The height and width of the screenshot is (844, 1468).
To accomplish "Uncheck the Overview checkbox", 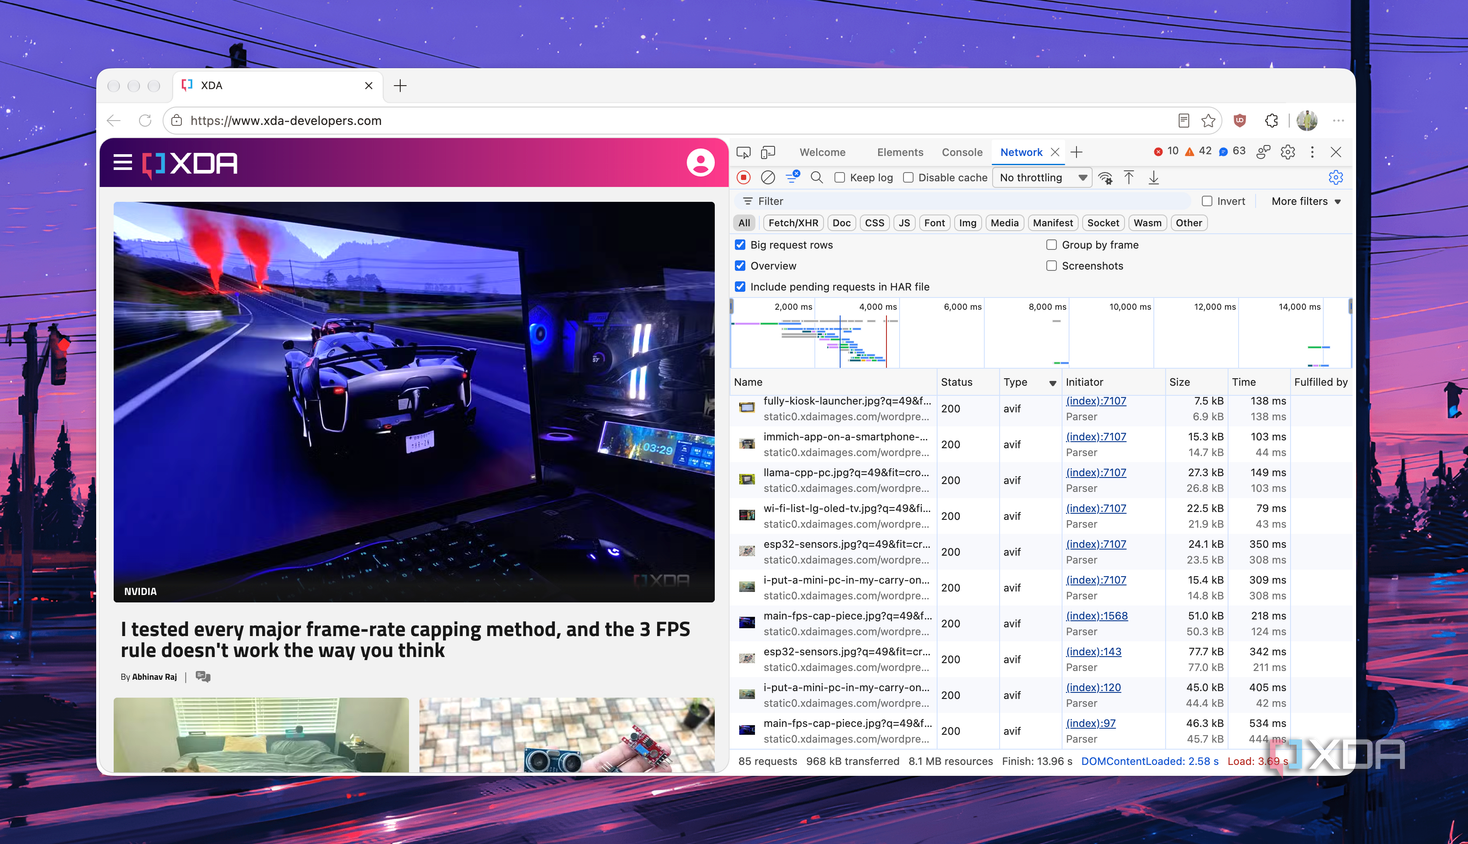I will pyautogui.click(x=740, y=266).
